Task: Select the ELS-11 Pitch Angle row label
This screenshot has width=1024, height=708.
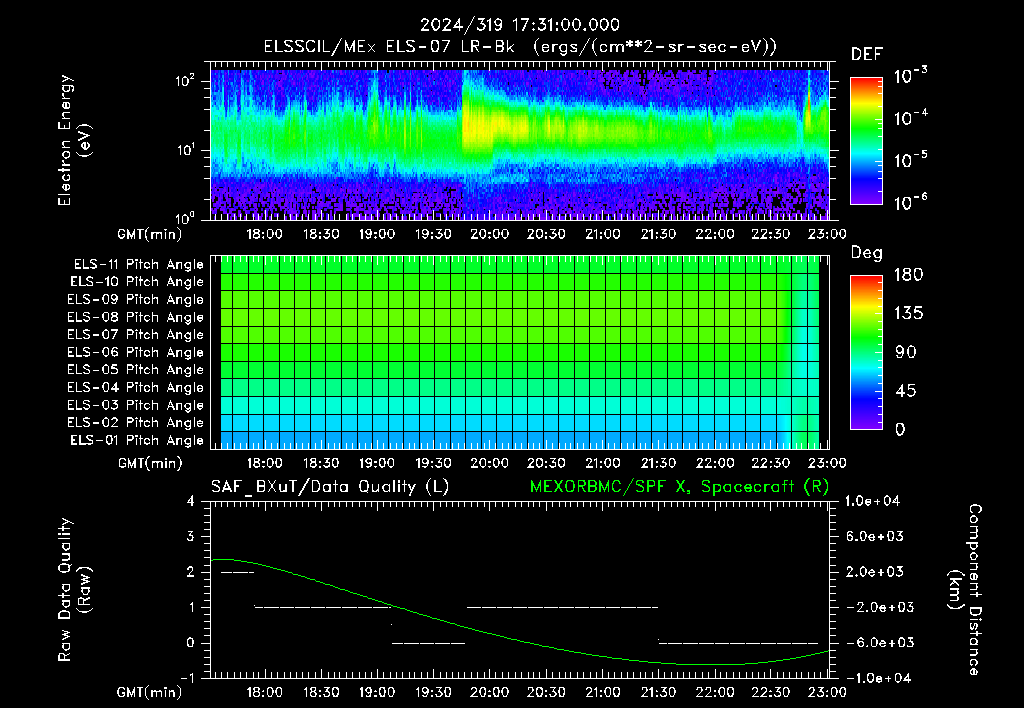Action: tap(138, 265)
